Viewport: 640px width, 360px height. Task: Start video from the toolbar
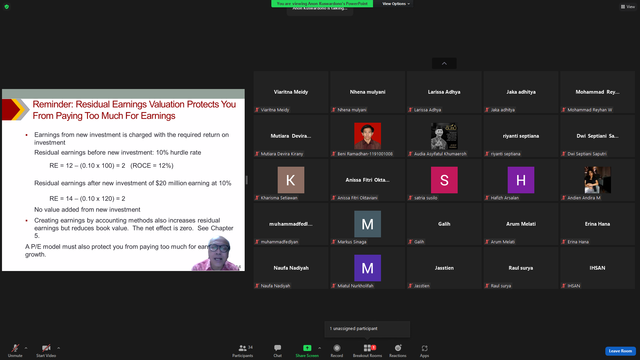pyautogui.click(x=46, y=350)
